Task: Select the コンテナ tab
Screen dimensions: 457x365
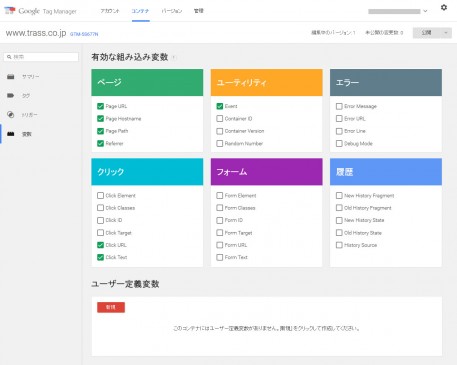Action: point(140,11)
